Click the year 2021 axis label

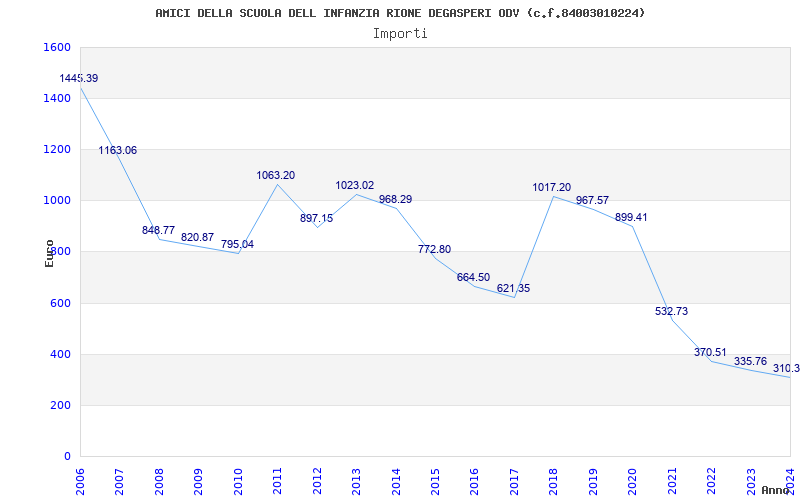tap(672, 481)
